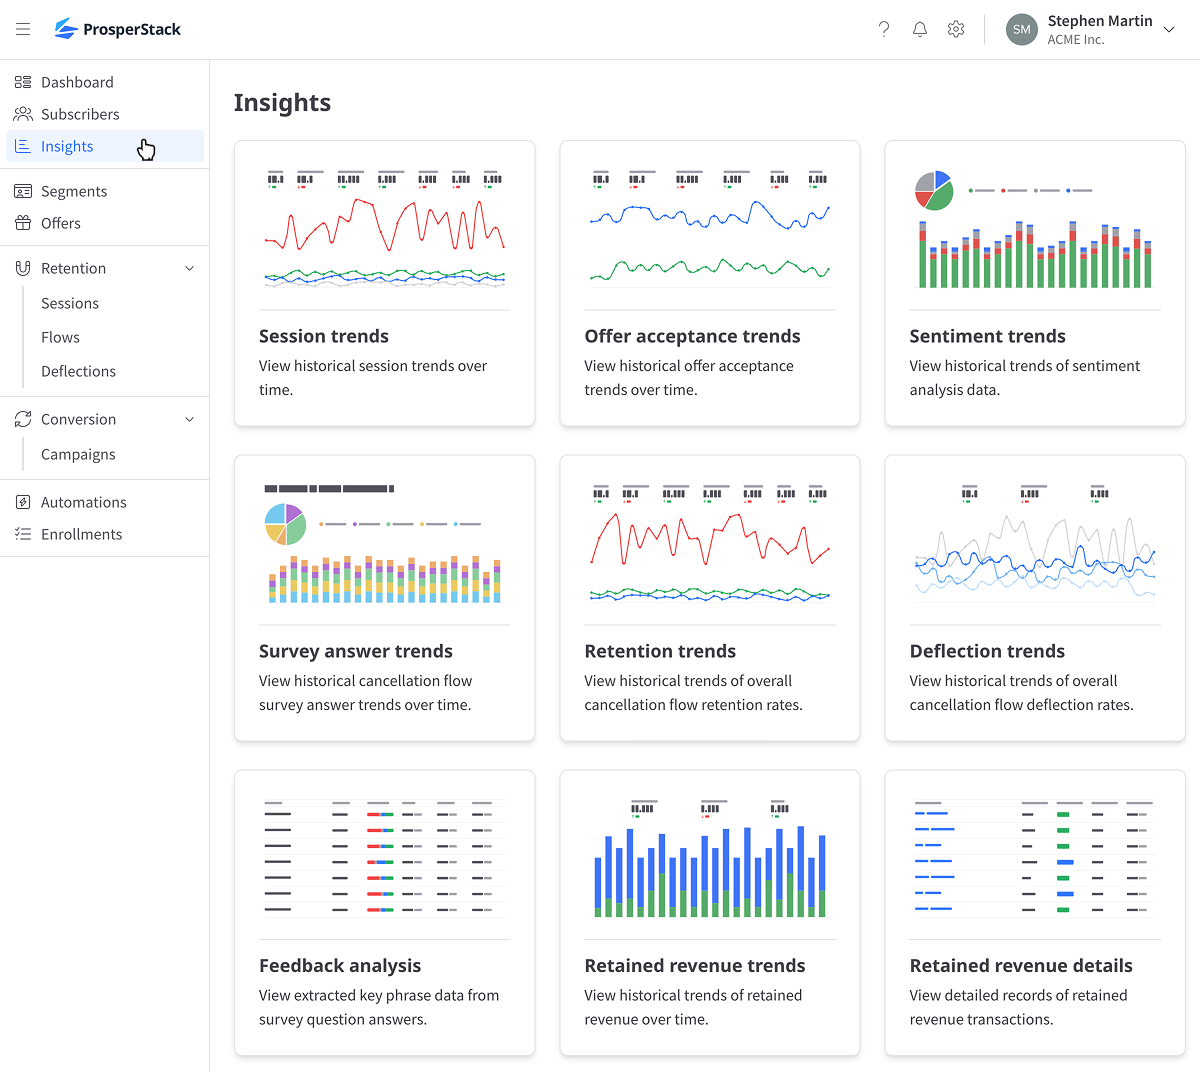Click the Insights chart icon in sidebar
Screen dimensions: 1200x1084
click(x=22, y=146)
